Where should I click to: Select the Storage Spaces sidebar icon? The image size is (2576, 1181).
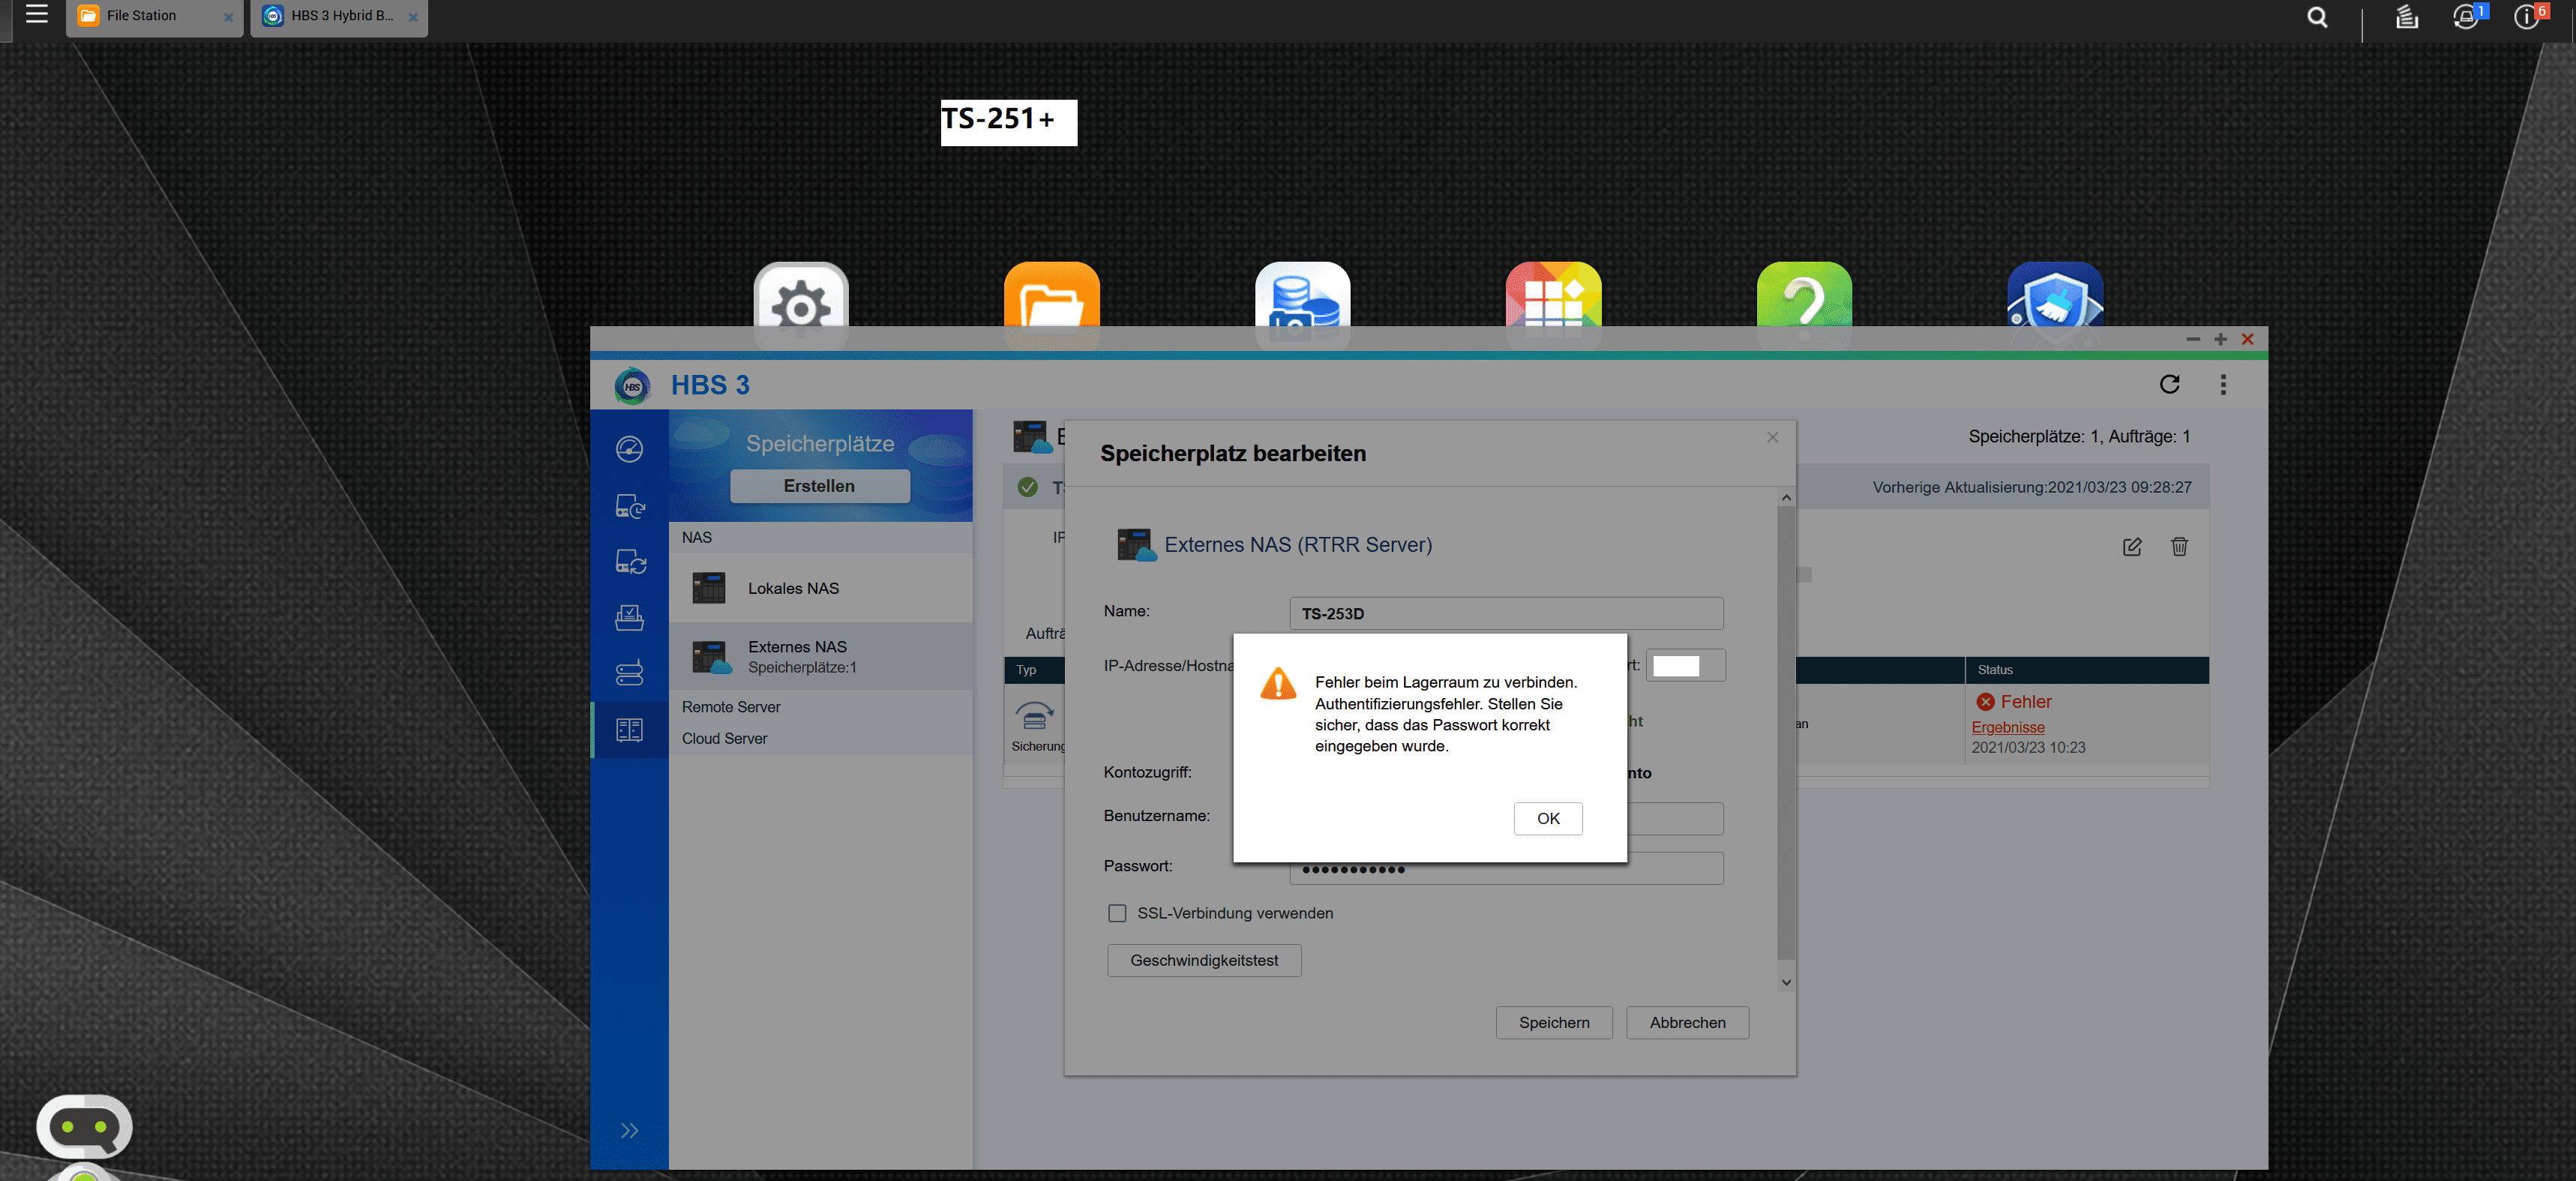(629, 729)
